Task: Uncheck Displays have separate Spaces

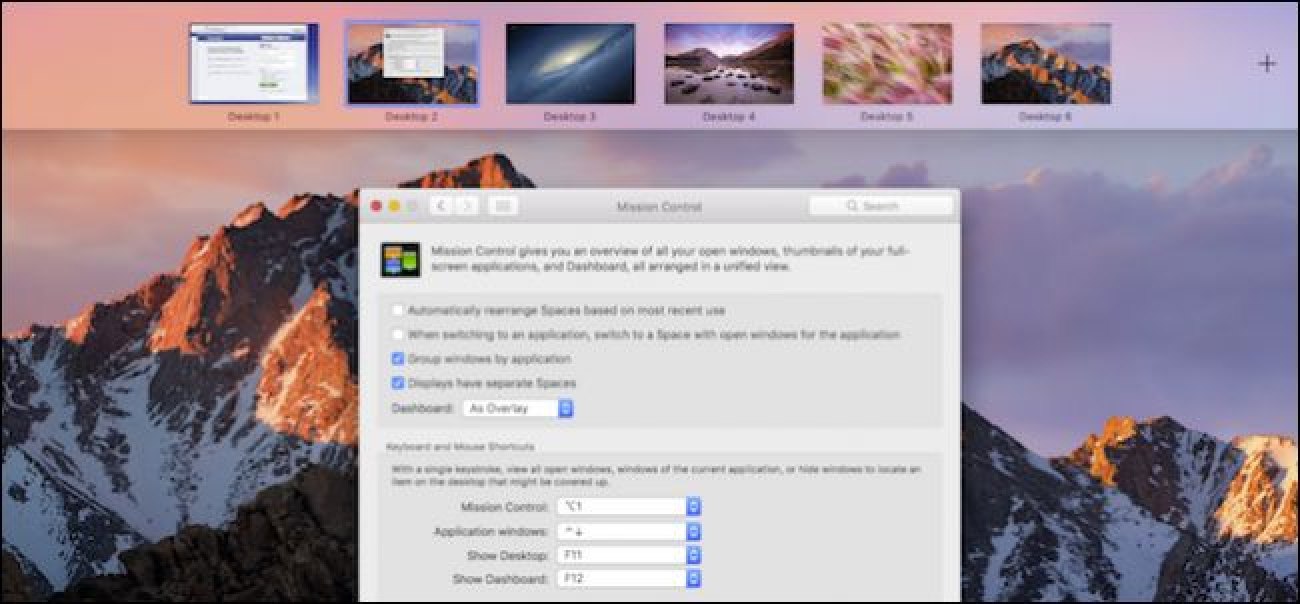Action: [x=398, y=383]
